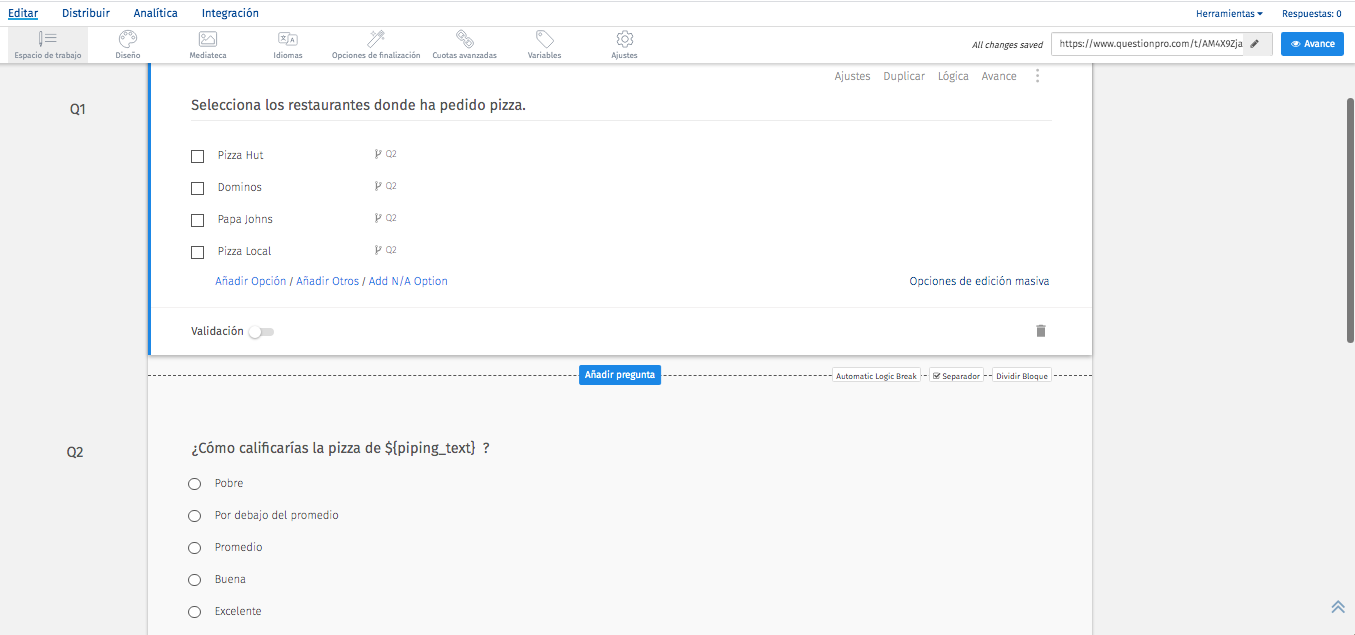Screen dimensions: 1355x635
Task: Click the Añadir pregunta button
Action: (x=620, y=375)
